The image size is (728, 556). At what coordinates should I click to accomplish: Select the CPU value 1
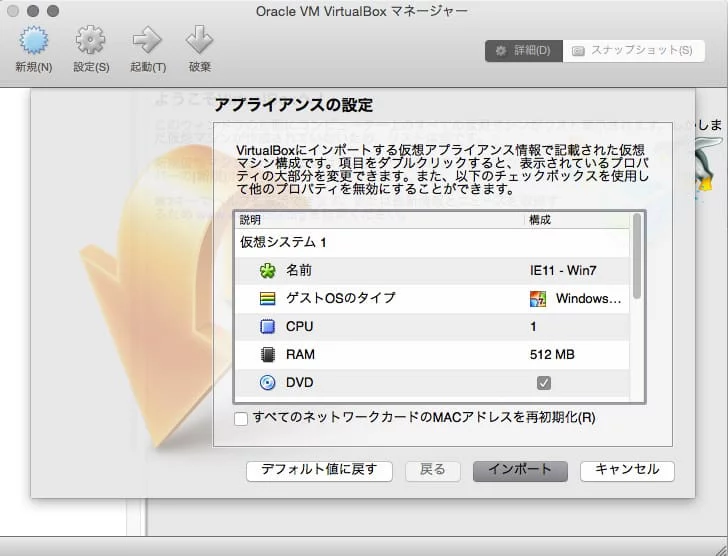533,327
